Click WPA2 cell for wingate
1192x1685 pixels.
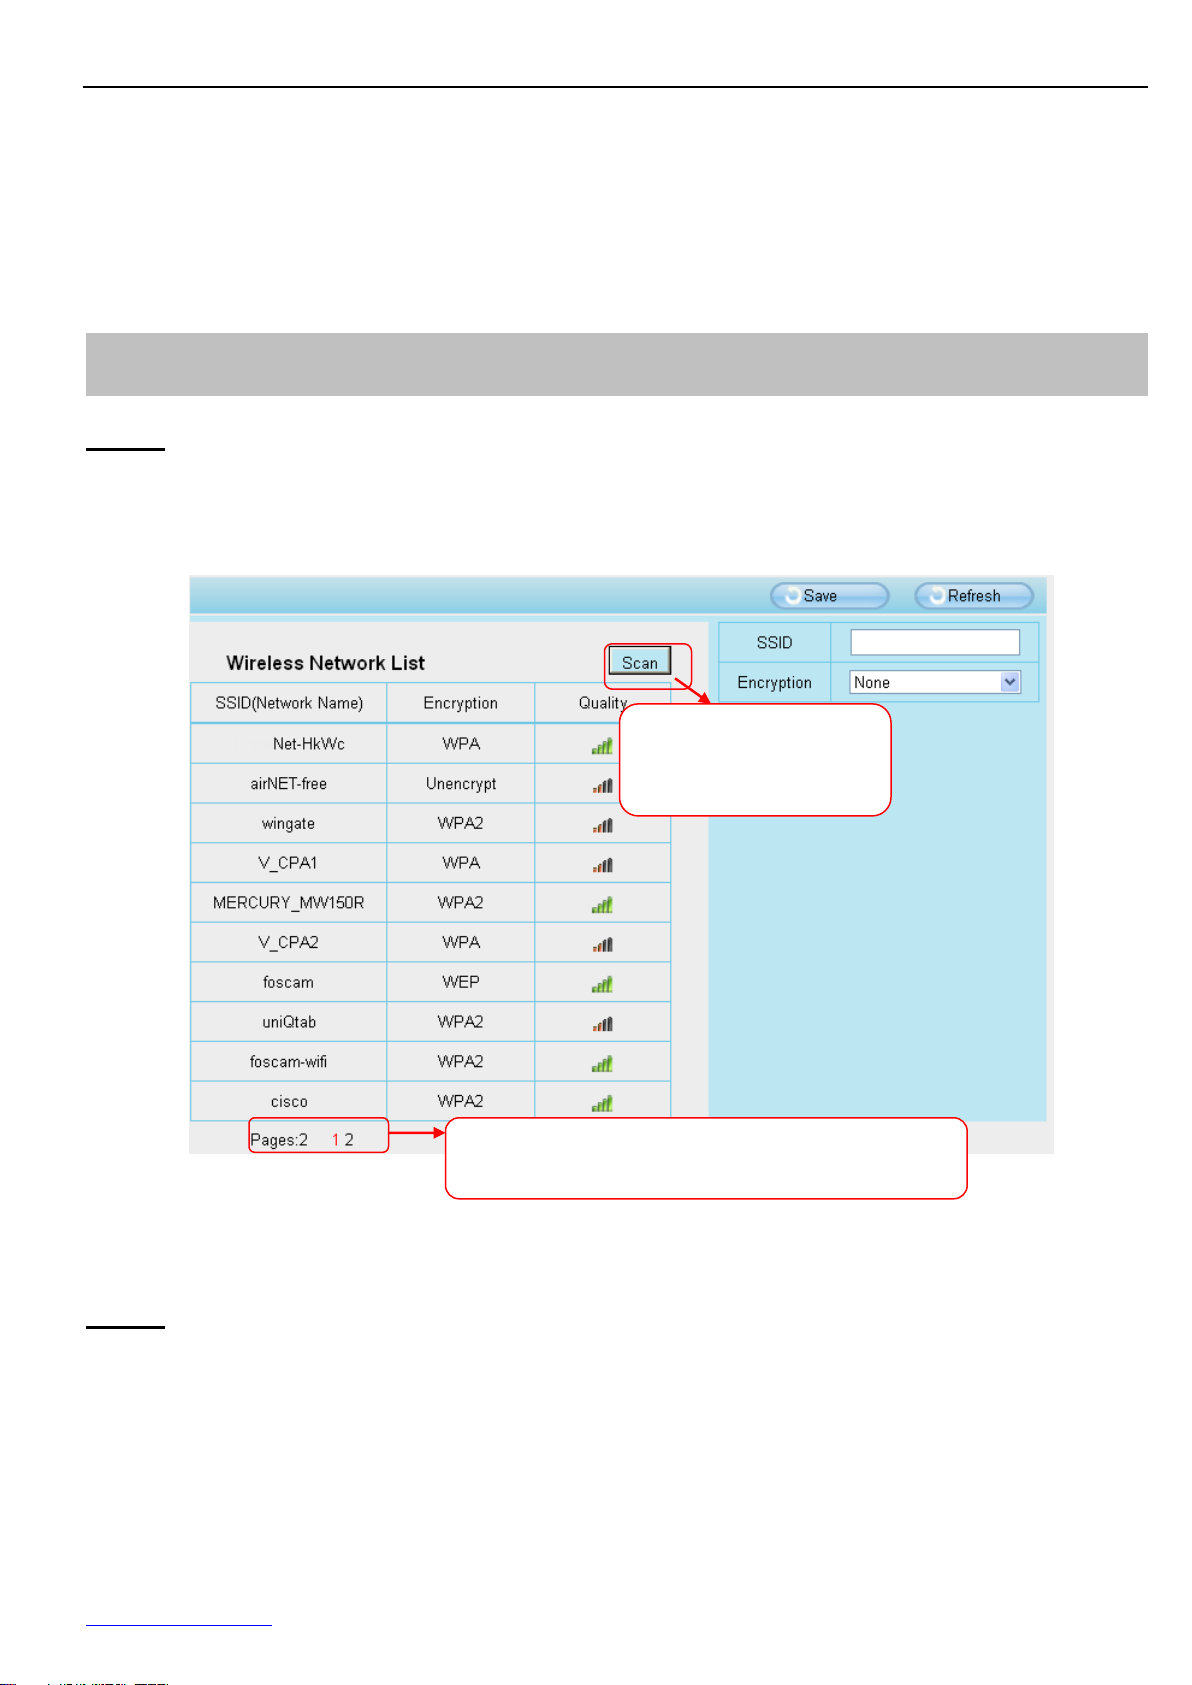(x=461, y=823)
